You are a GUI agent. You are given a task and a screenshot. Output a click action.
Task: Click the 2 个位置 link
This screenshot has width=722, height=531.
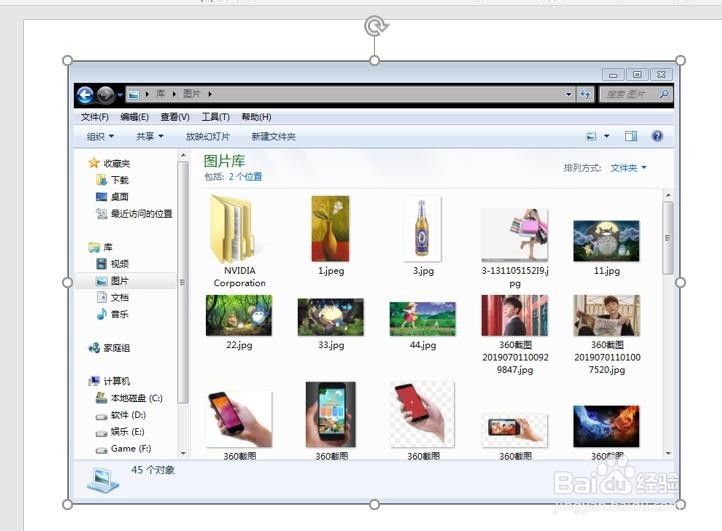coord(245,176)
